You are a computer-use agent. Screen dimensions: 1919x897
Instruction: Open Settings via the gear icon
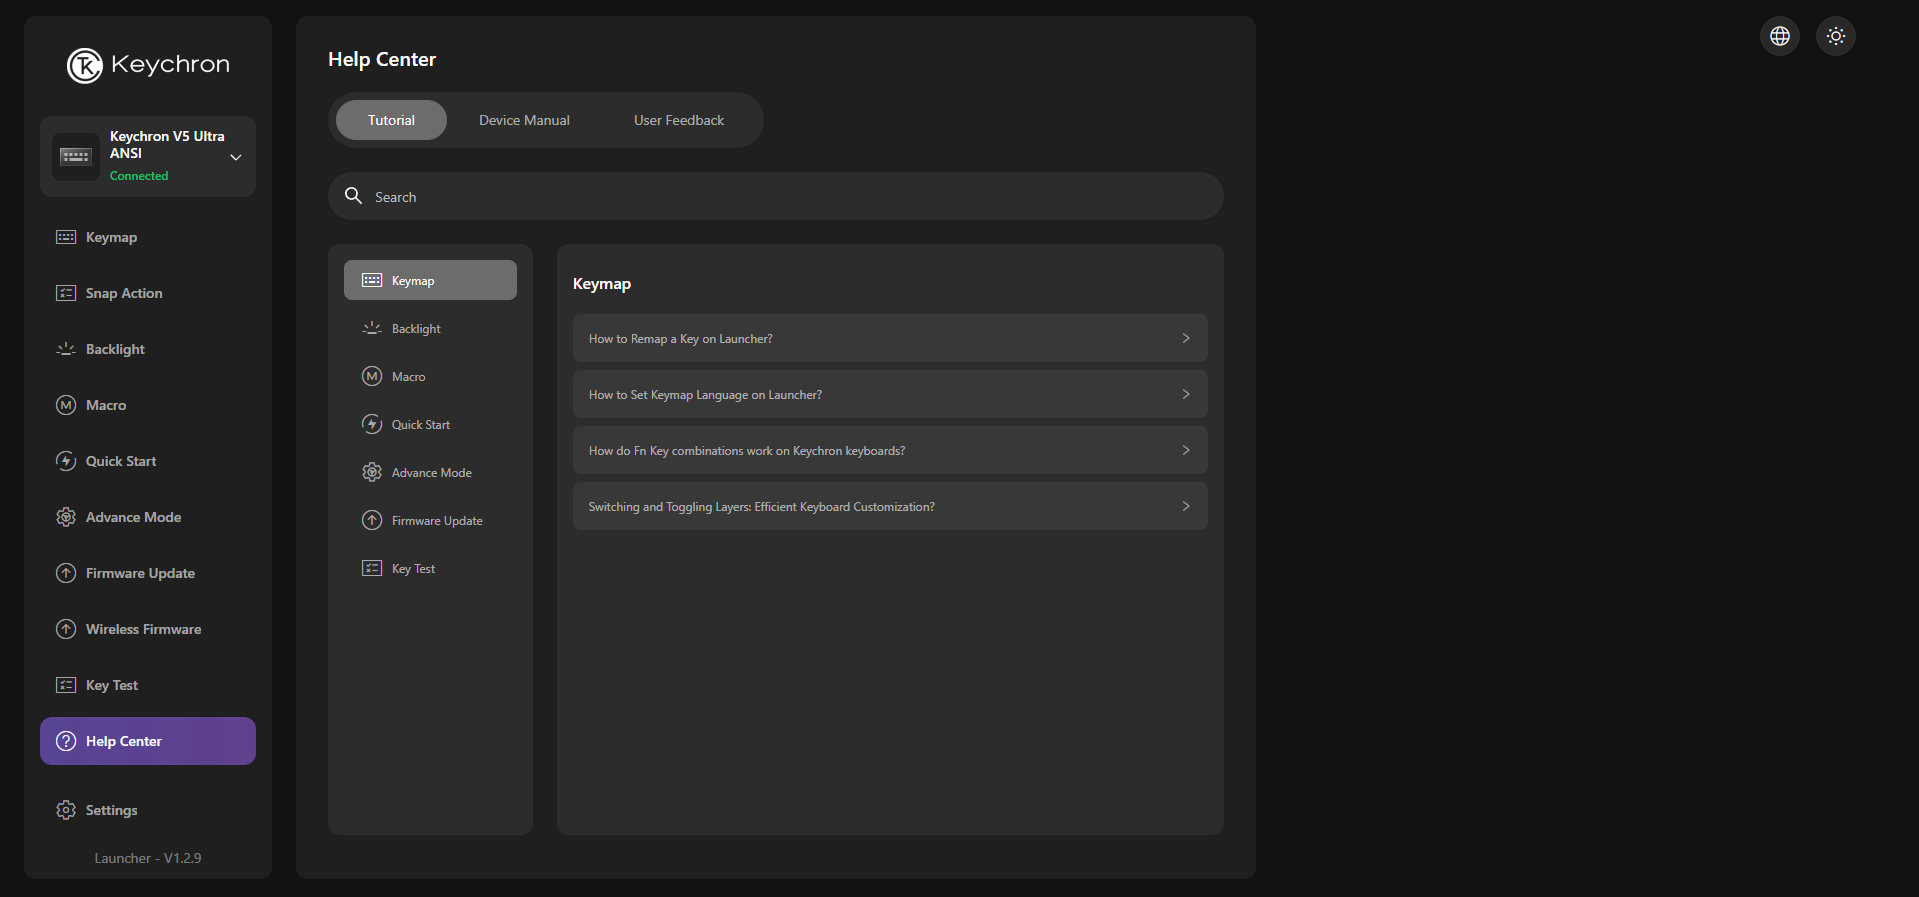(x=66, y=810)
